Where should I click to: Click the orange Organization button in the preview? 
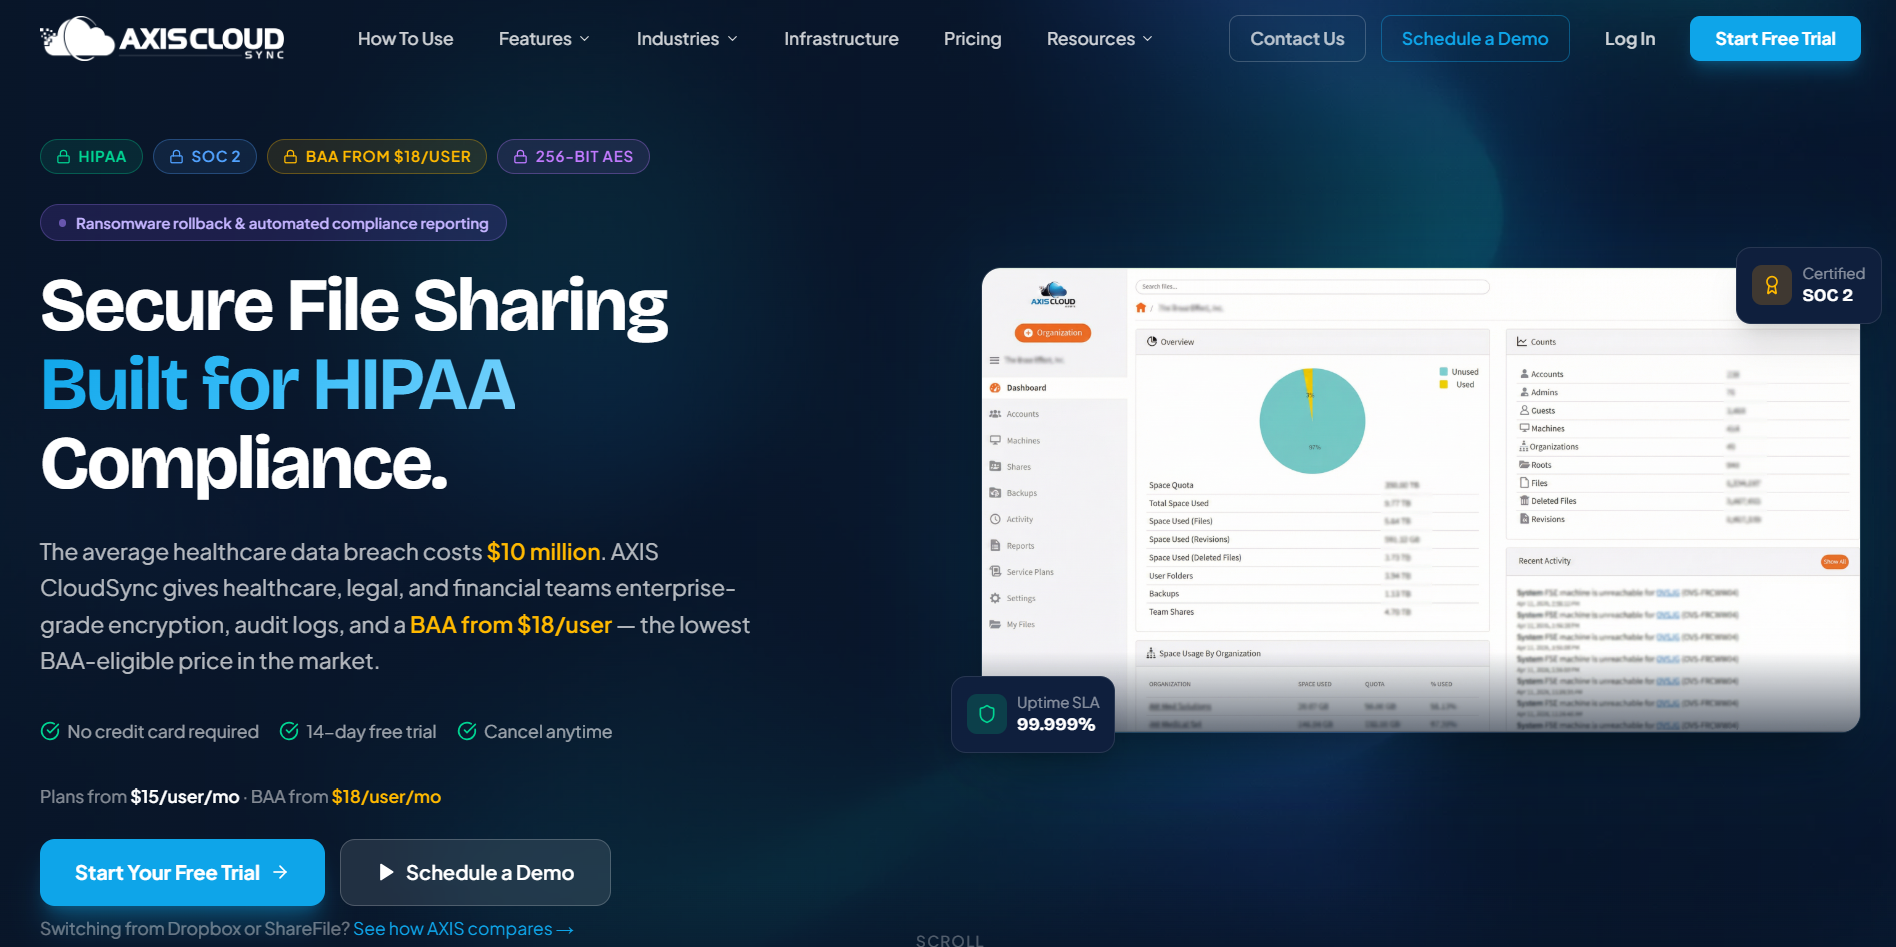(1053, 333)
